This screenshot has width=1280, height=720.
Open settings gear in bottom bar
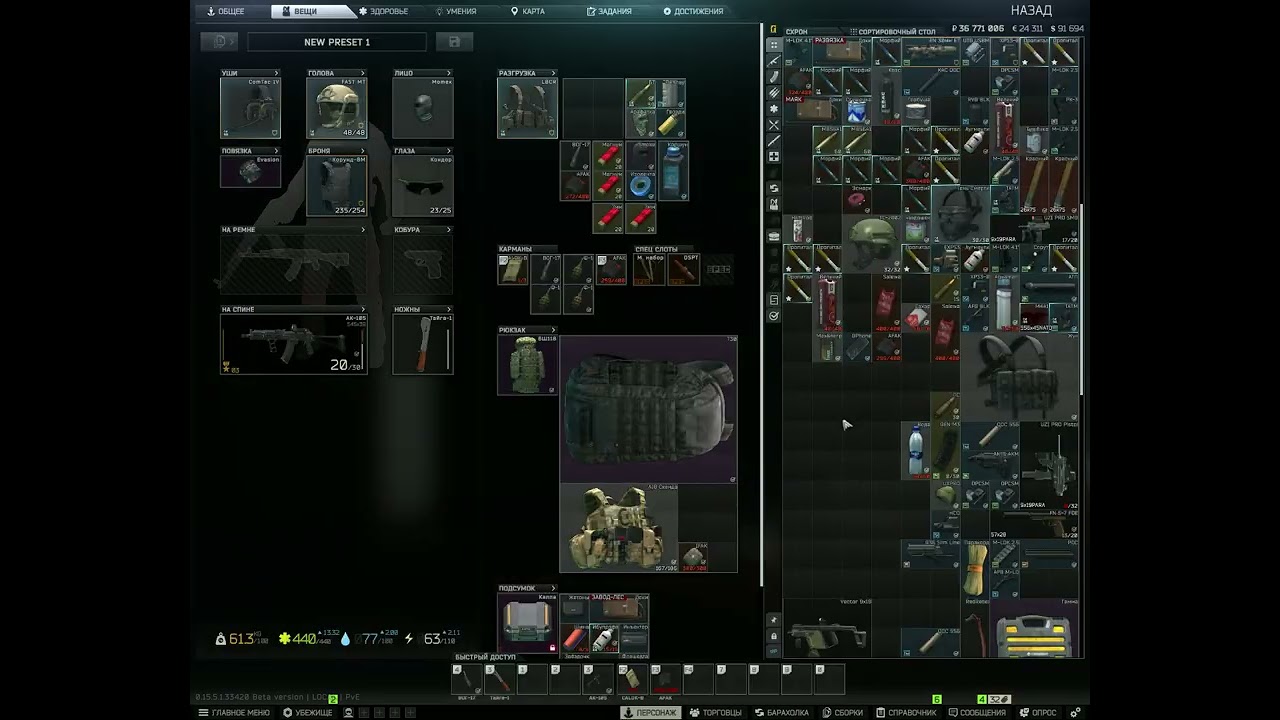pyautogui.click(x=1075, y=713)
